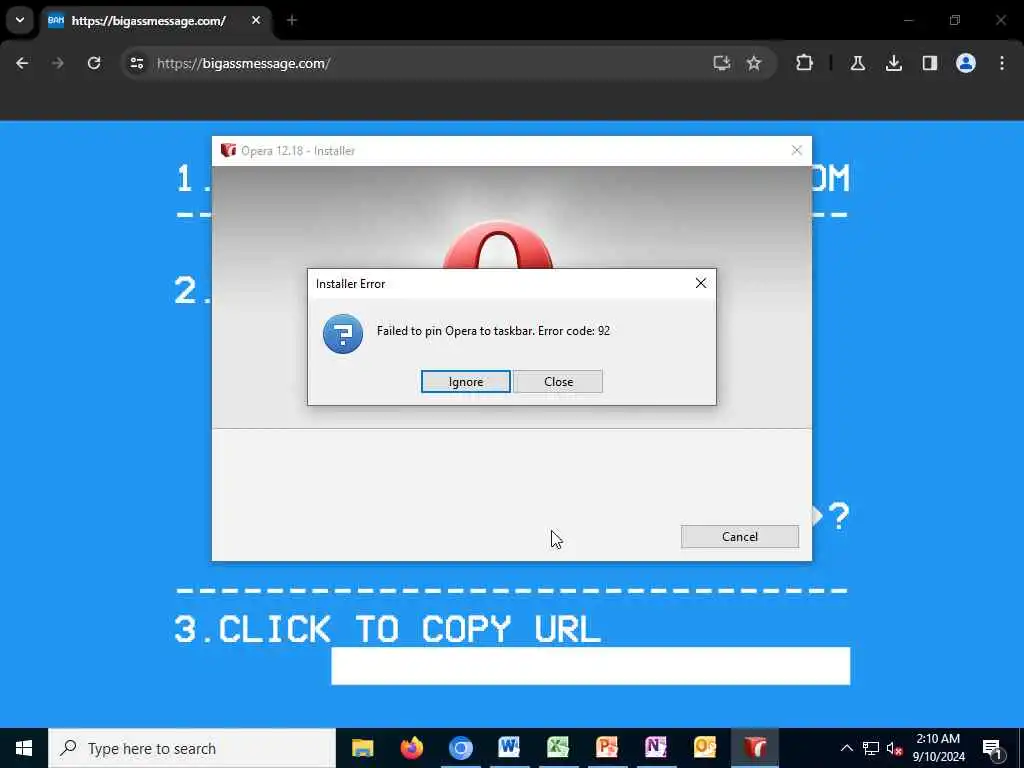Open browser Downloads icon

[894, 63]
